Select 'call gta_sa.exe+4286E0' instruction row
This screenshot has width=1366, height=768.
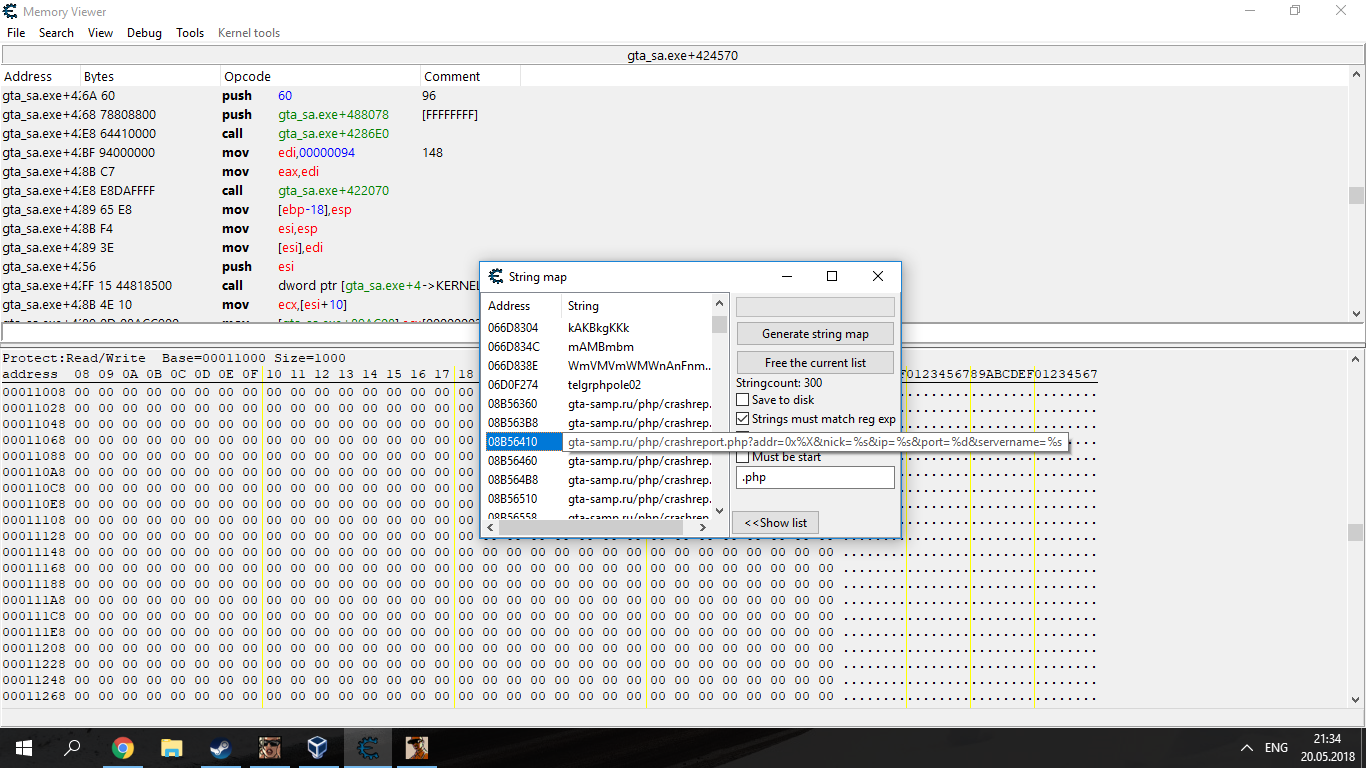673,134
